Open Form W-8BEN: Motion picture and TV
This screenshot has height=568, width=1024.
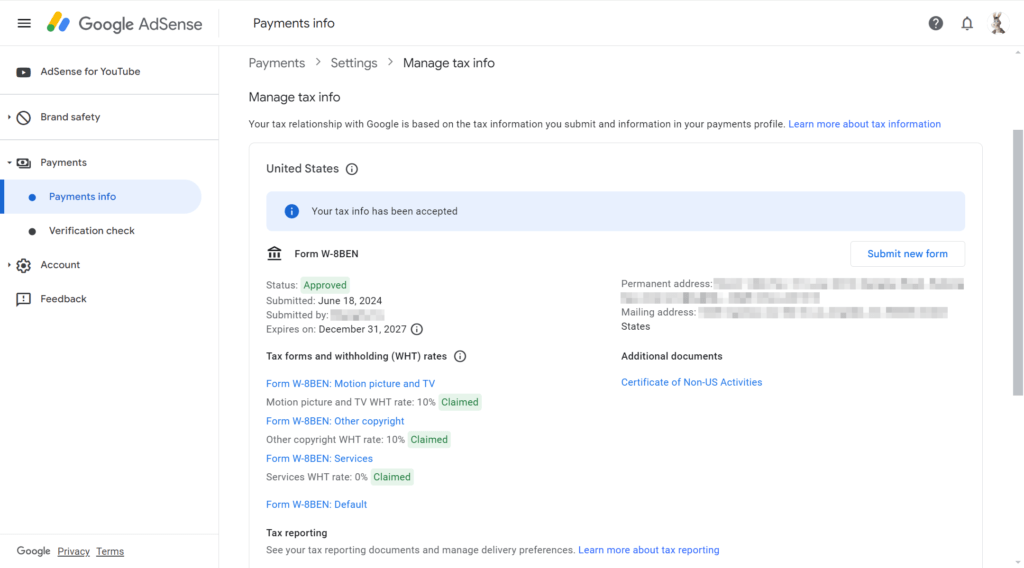pyautogui.click(x=350, y=384)
